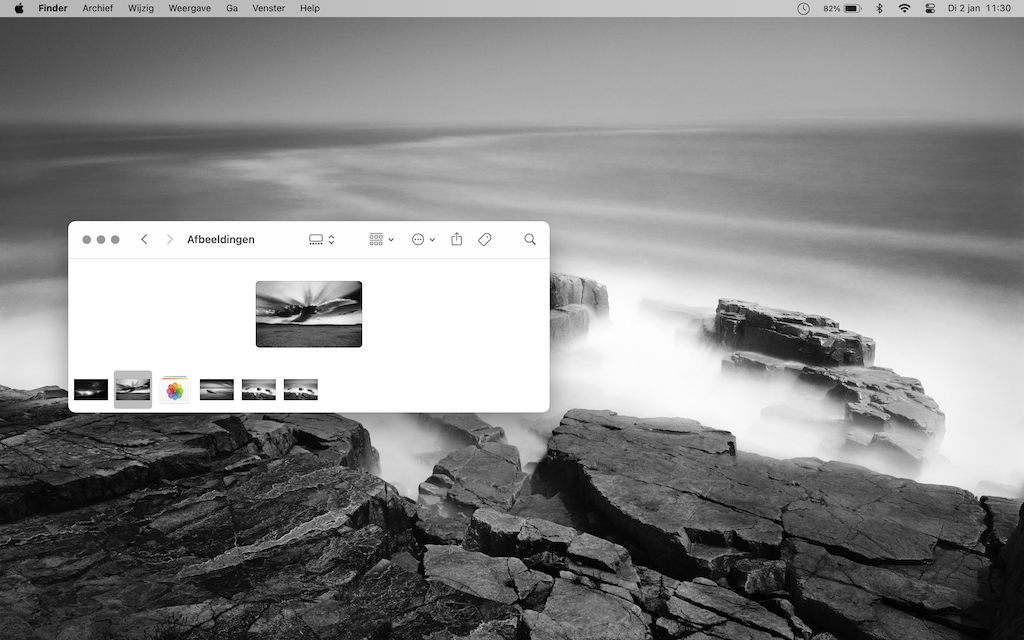Go forward with the right chevron
Viewport: 1024px width, 640px height.
169,240
